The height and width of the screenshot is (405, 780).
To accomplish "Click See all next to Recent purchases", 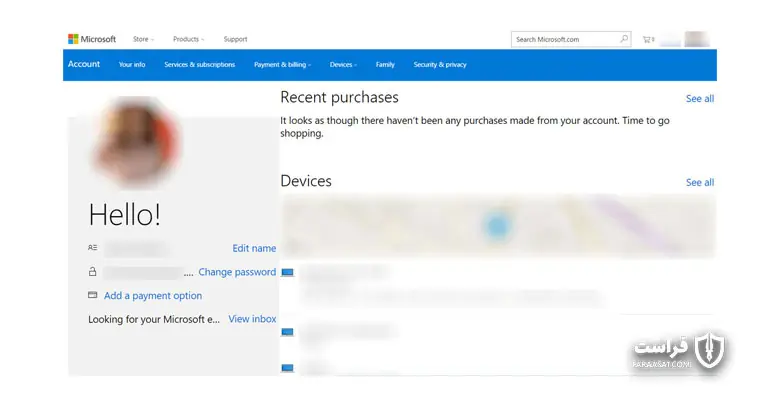I will (699, 99).
